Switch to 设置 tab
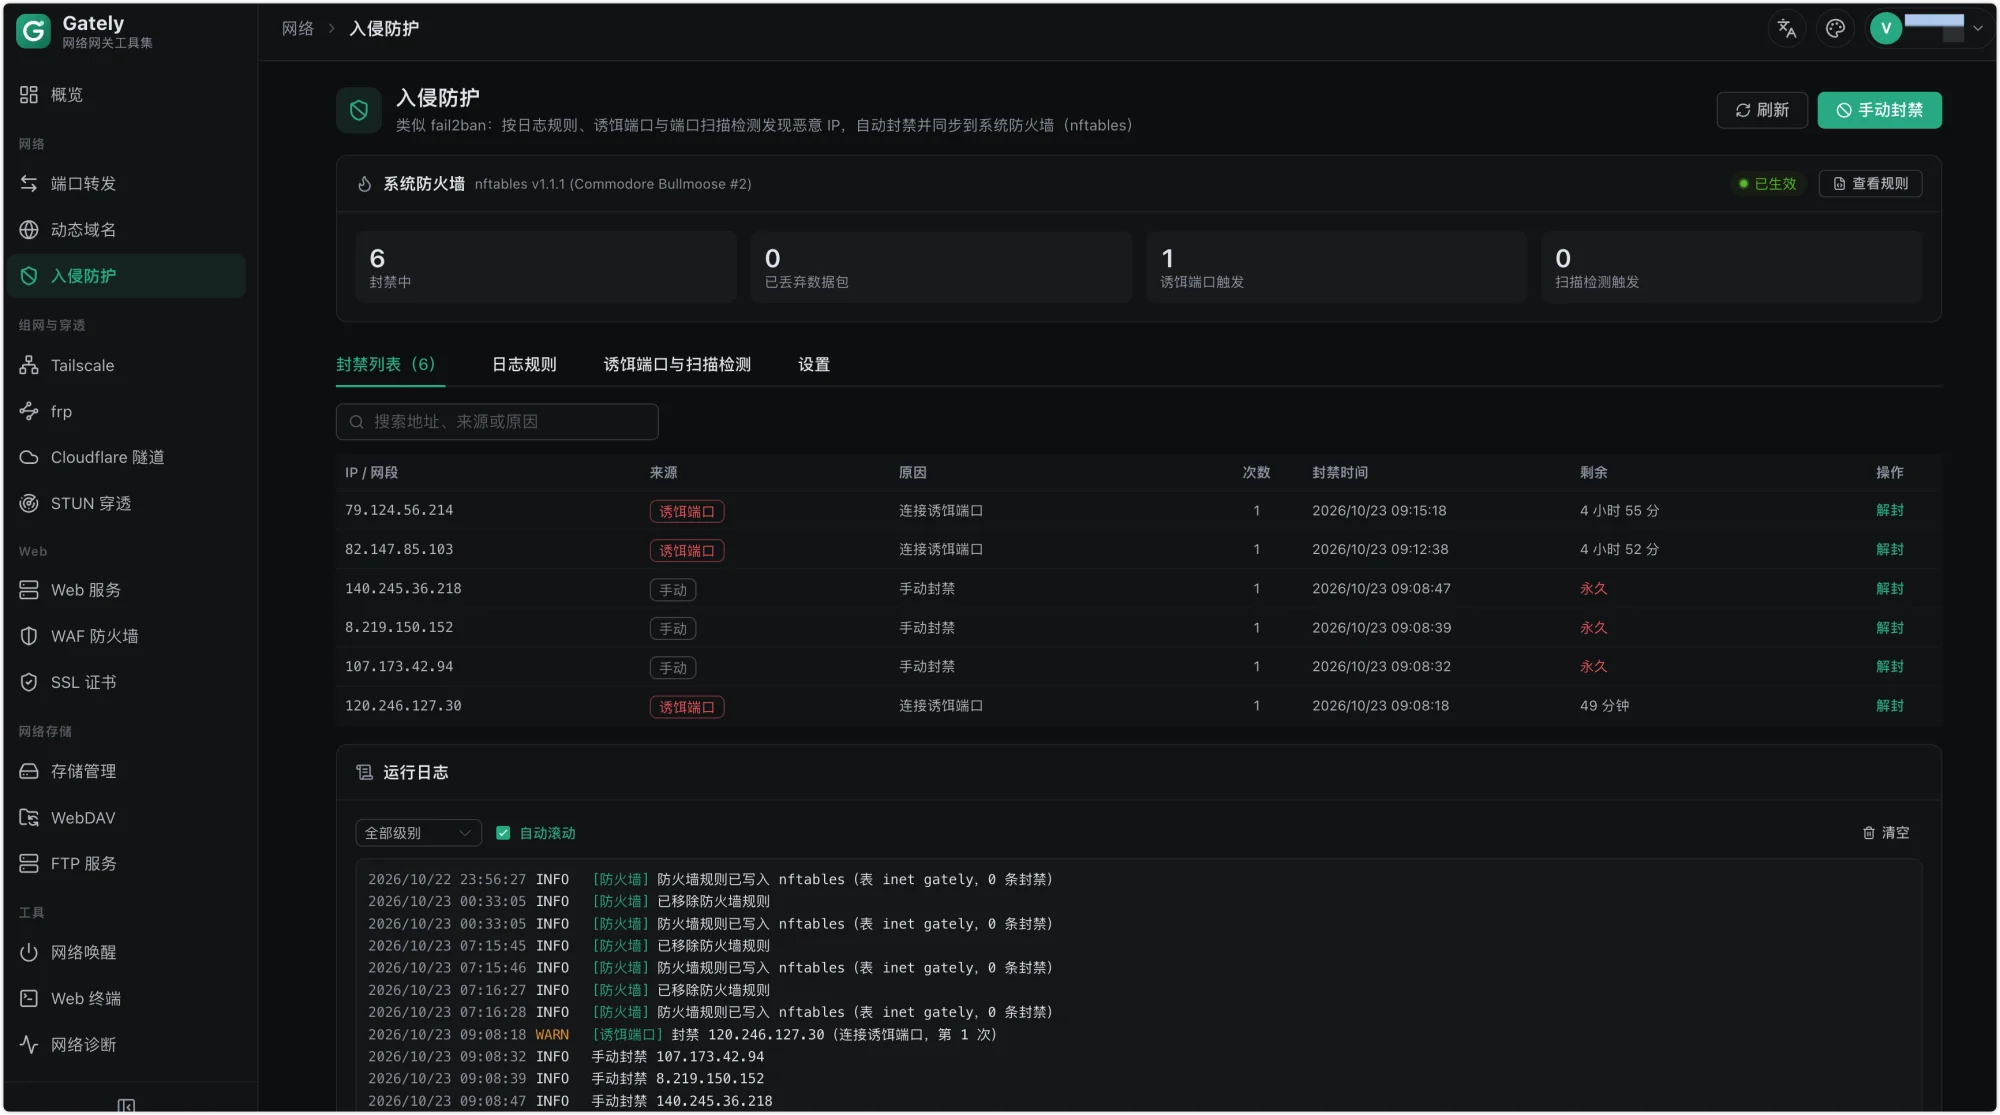Screen dimensions: 2000x1115 pyautogui.click(x=814, y=365)
